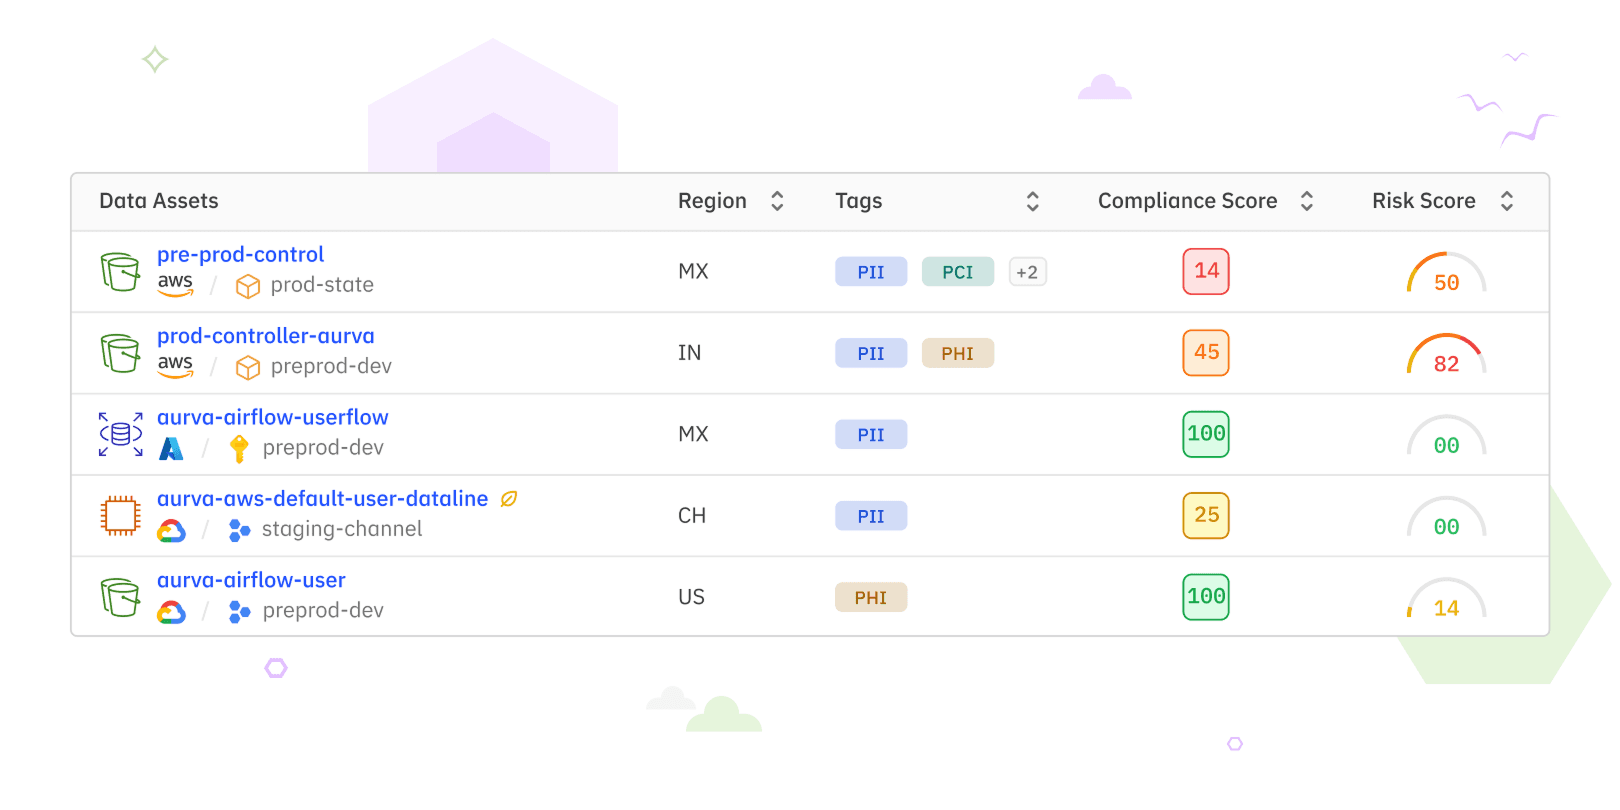Click the chip icon for aurva-aws-default-user-dataline

(x=120, y=516)
